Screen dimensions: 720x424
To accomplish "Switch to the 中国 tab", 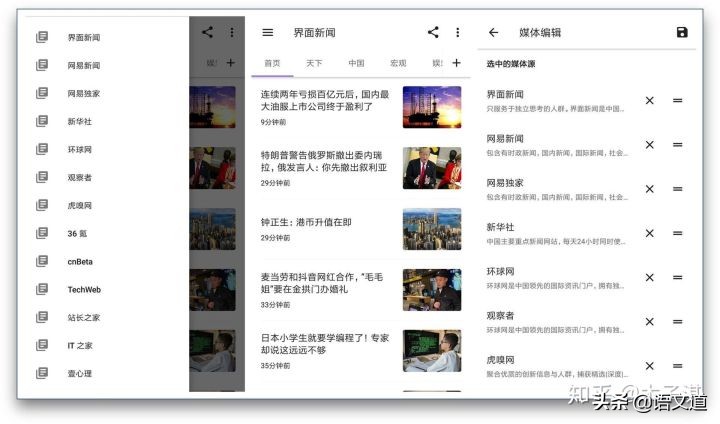I will click(356, 63).
